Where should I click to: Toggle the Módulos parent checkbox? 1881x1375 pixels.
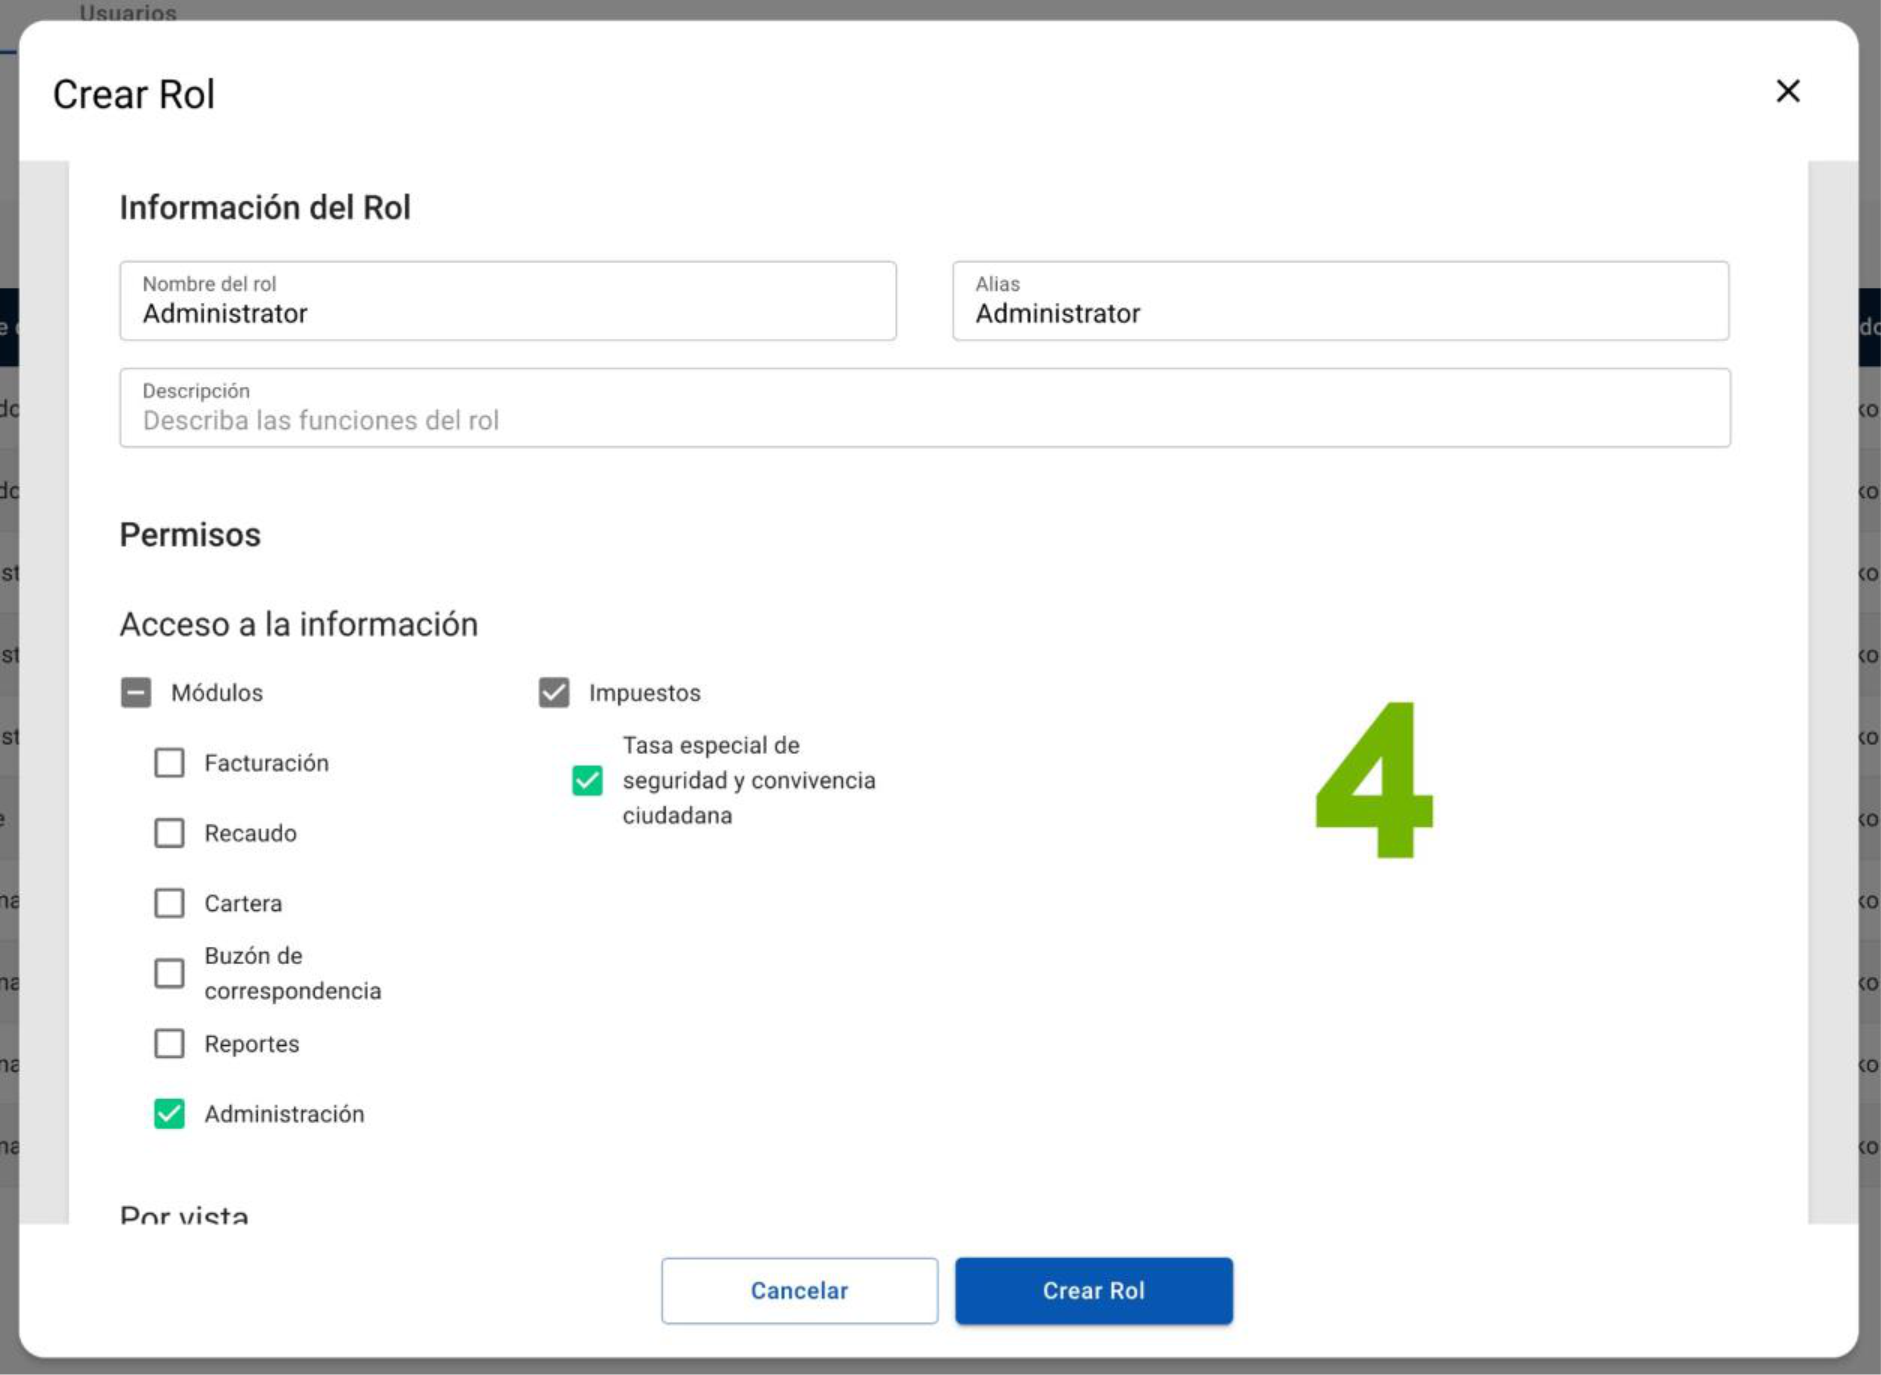(136, 693)
